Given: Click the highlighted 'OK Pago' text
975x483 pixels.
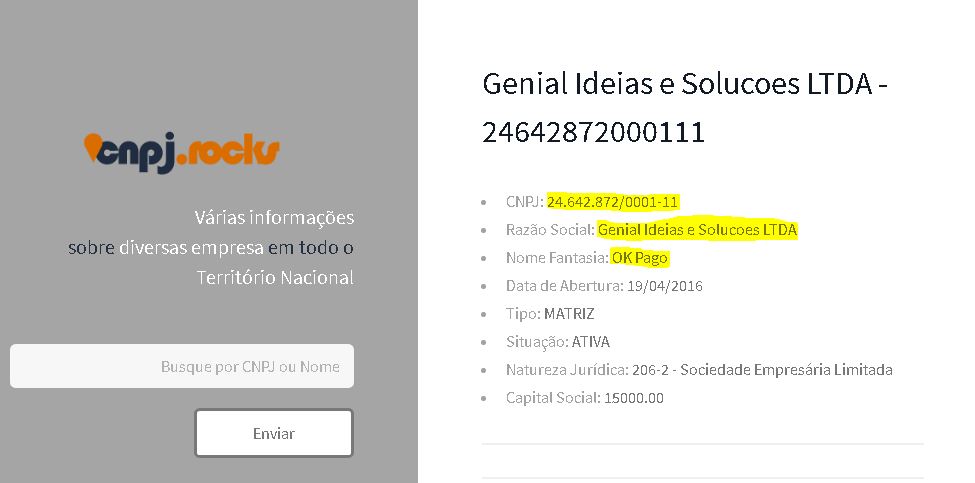Looking at the screenshot, I should (x=640, y=258).
